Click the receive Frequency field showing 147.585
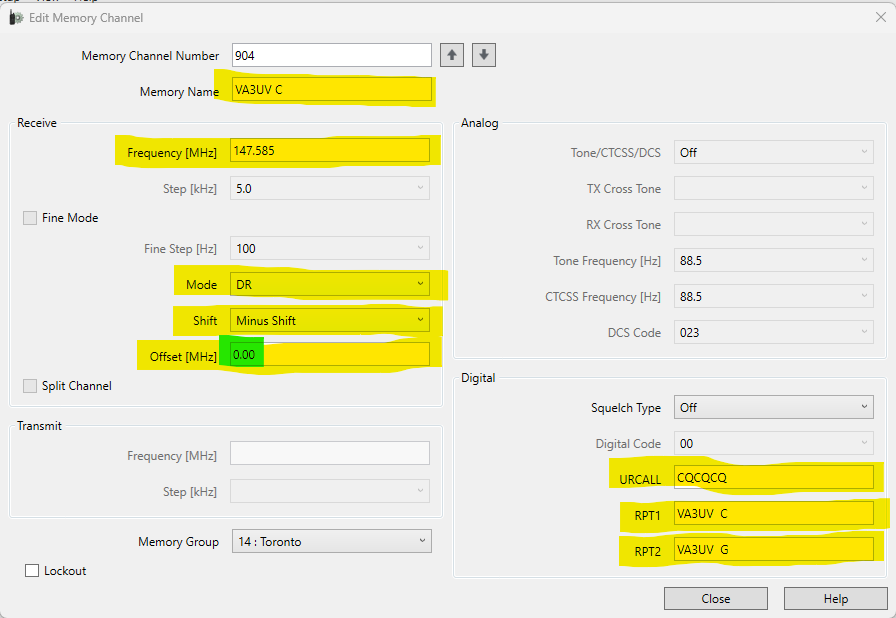This screenshot has height=618, width=896. click(x=330, y=151)
